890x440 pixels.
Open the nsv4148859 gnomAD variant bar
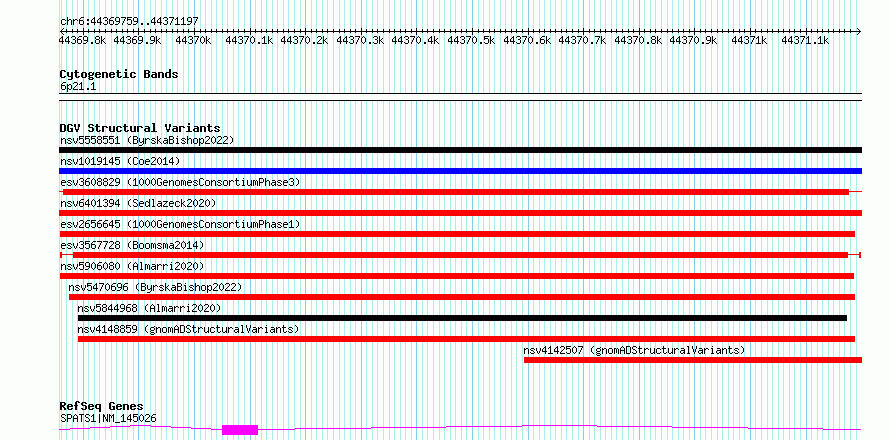(x=466, y=339)
